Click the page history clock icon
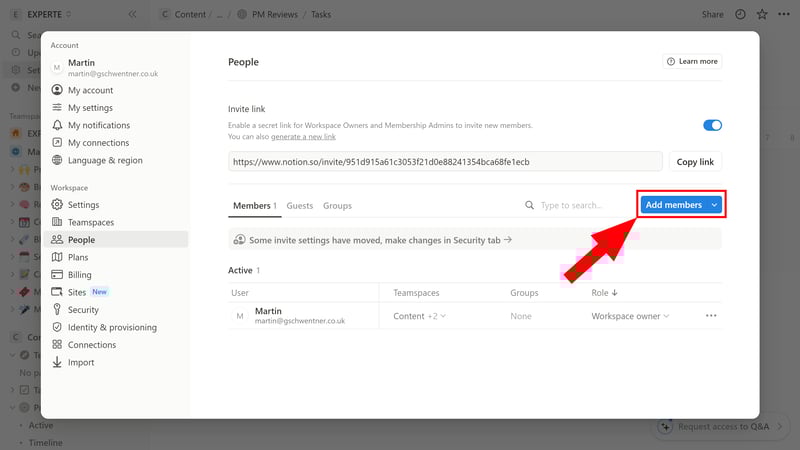This screenshot has height=450, width=800. [740, 14]
